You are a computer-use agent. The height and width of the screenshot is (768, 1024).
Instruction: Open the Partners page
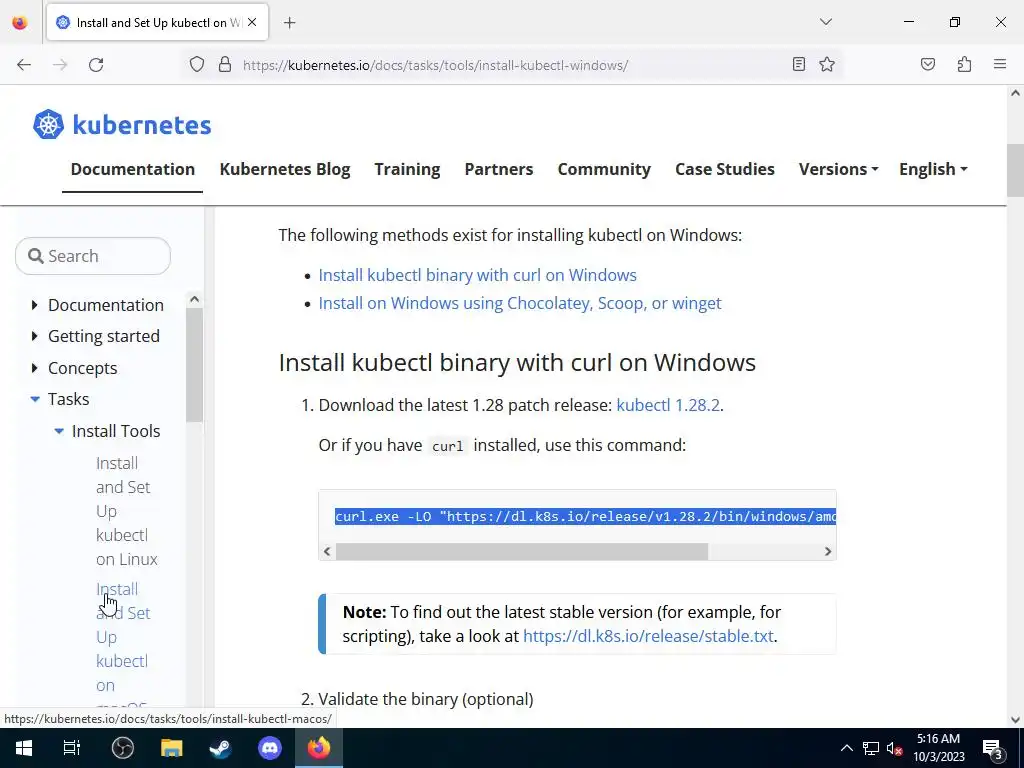point(499,169)
